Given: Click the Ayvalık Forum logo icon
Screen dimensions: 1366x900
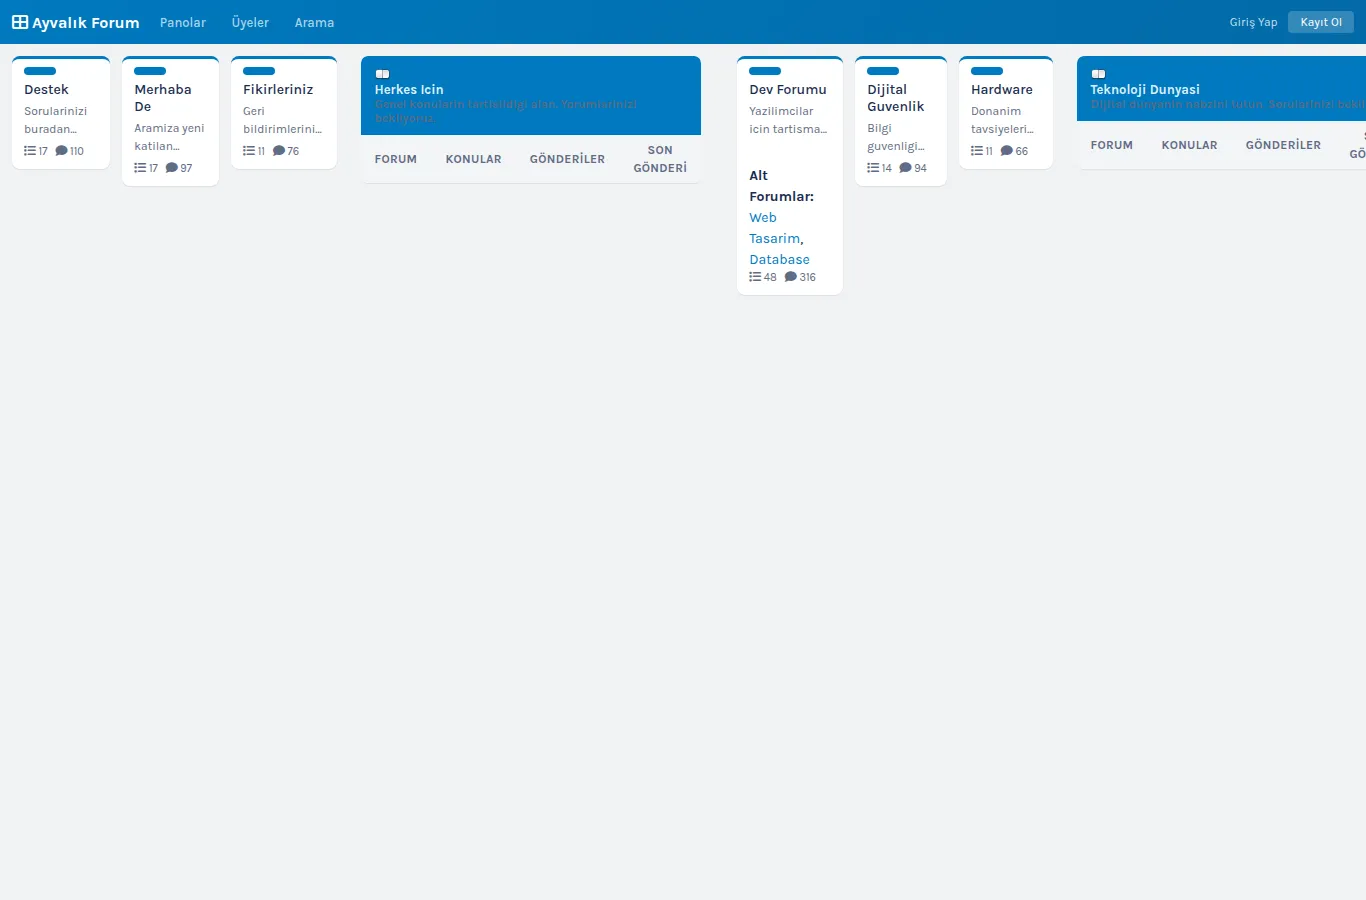Looking at the screenshot, I should click(x=20, y=22).
